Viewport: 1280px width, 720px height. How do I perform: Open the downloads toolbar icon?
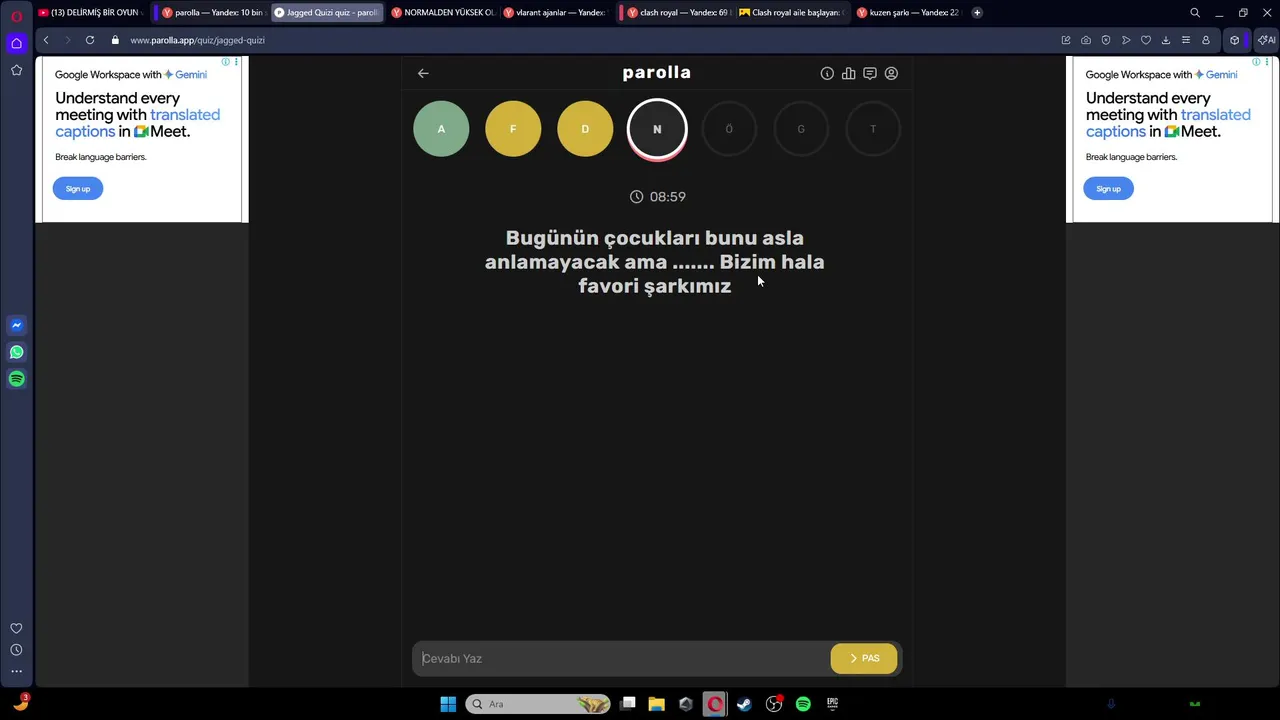point(1166,40)
